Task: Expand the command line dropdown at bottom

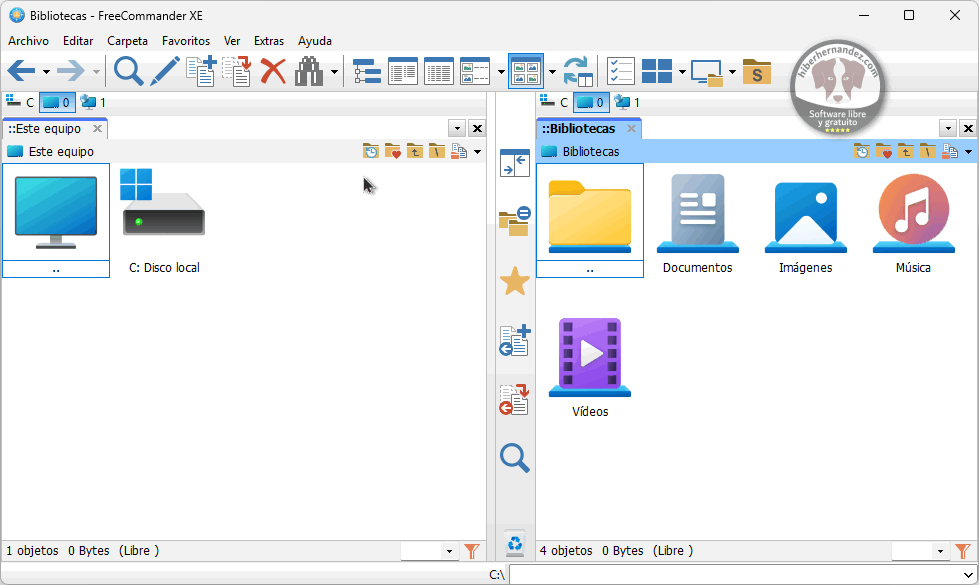Action: [x=967, y=575]
